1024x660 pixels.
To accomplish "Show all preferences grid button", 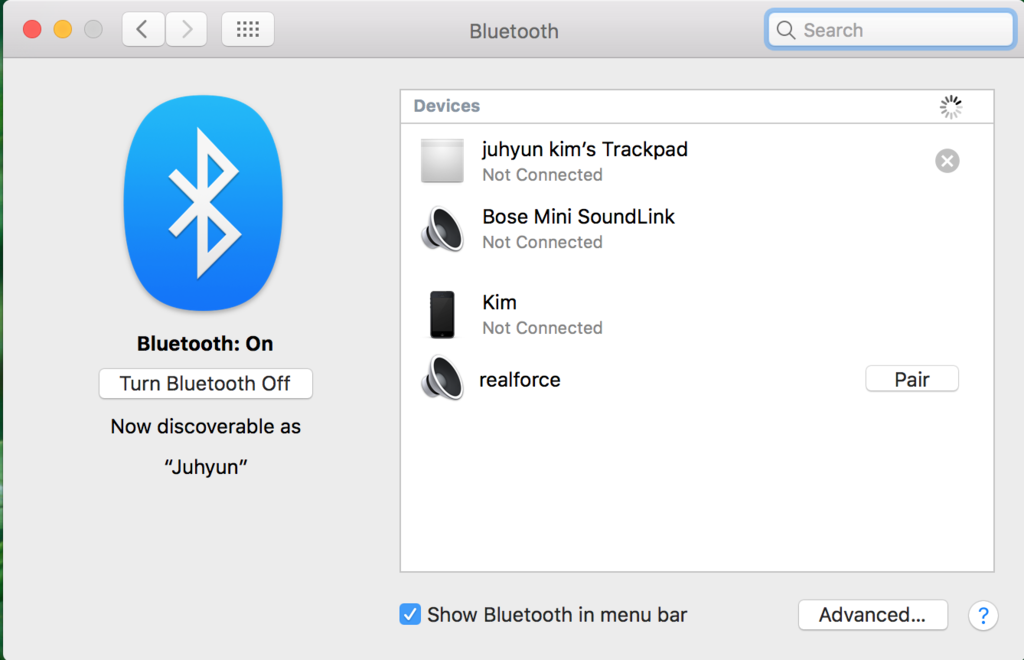I will 248,29.
